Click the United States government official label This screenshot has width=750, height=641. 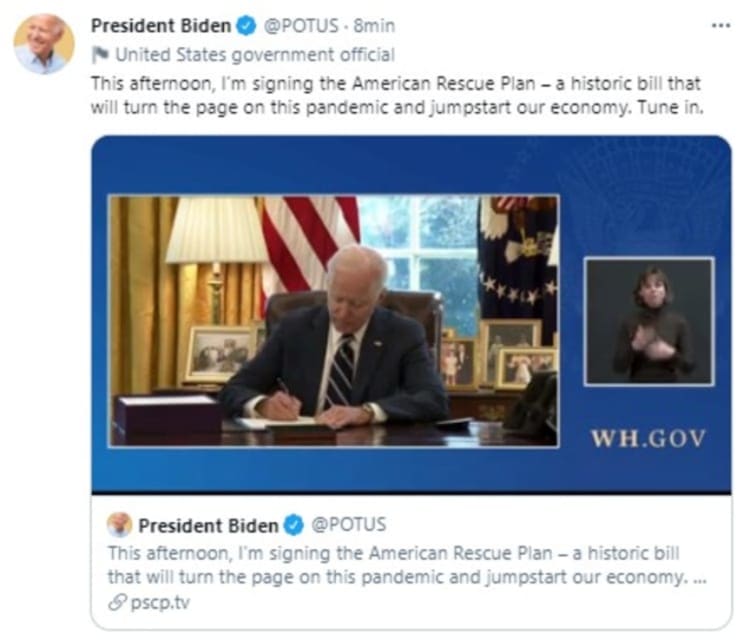(255, 55)
